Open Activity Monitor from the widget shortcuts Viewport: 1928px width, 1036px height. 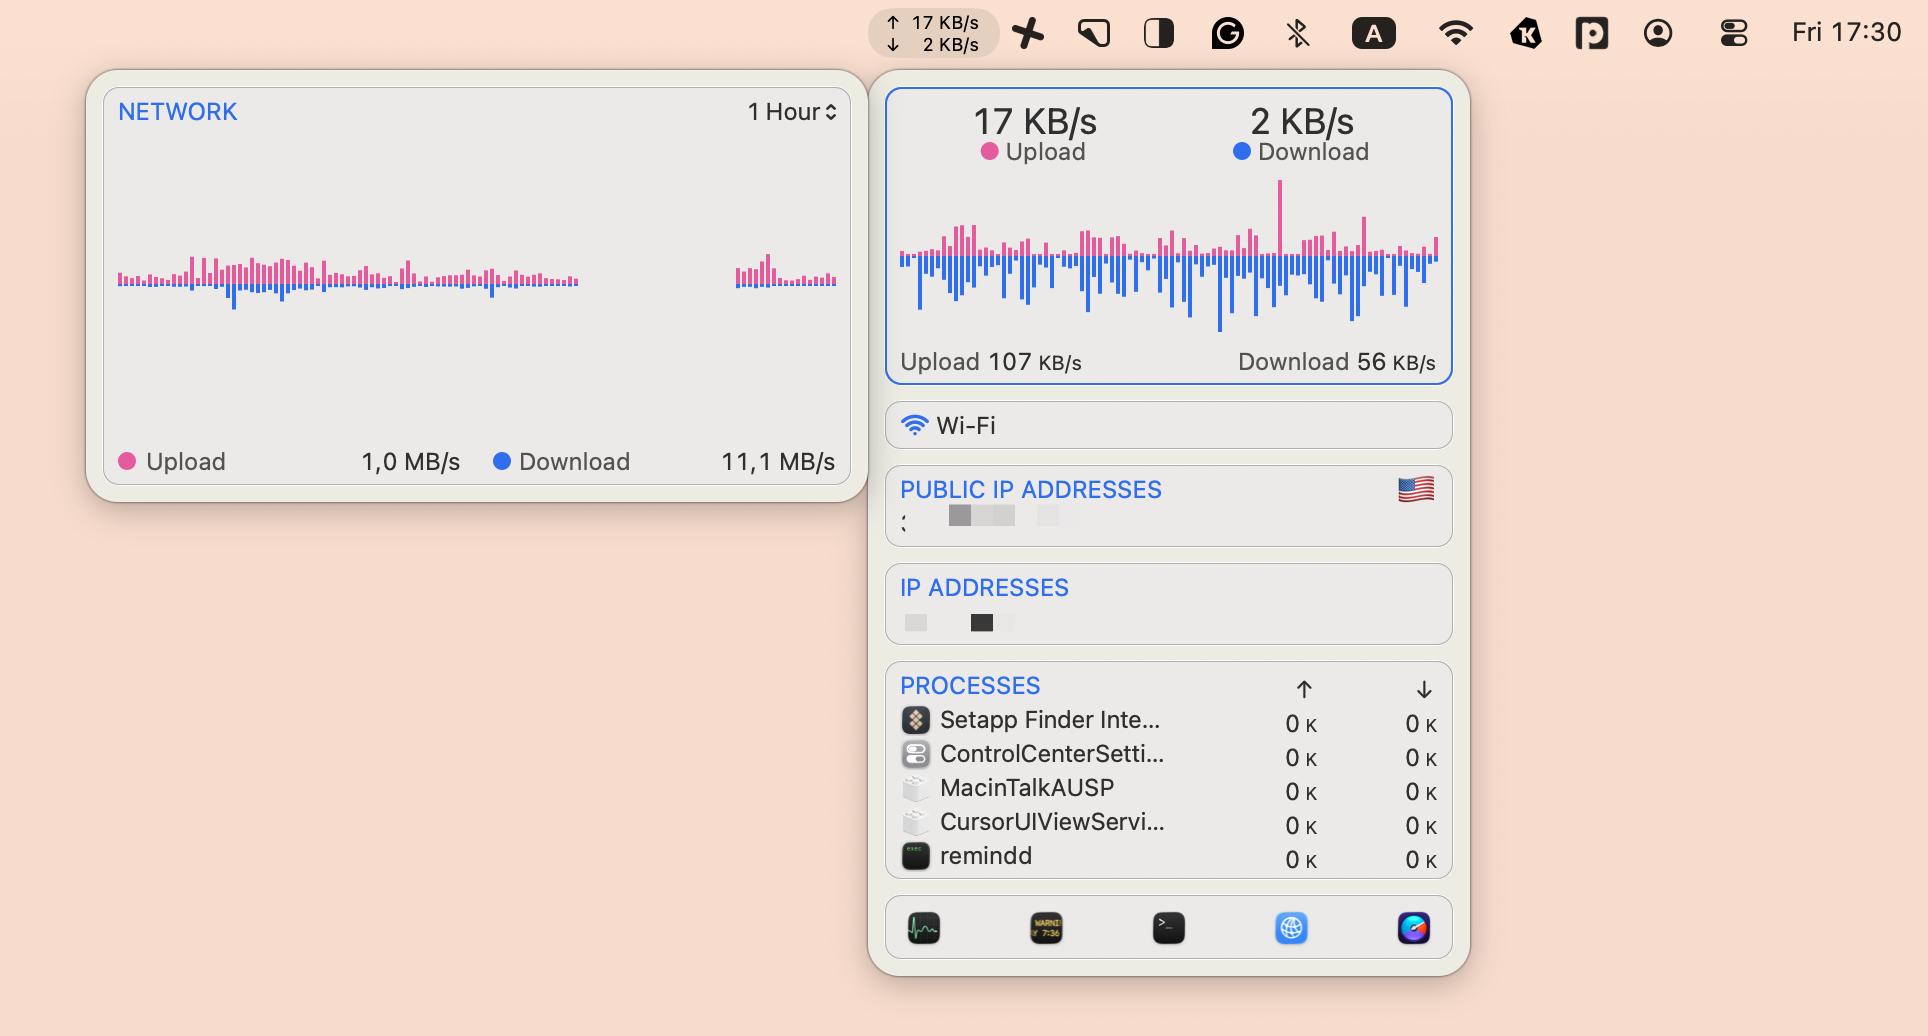pos(924,928)
